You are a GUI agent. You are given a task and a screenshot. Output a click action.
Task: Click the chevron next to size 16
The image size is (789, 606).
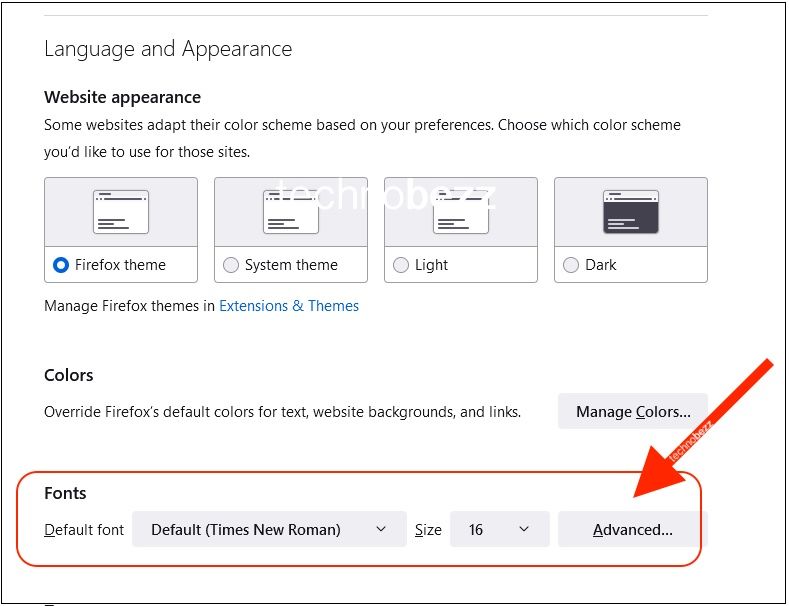point(524,529)
